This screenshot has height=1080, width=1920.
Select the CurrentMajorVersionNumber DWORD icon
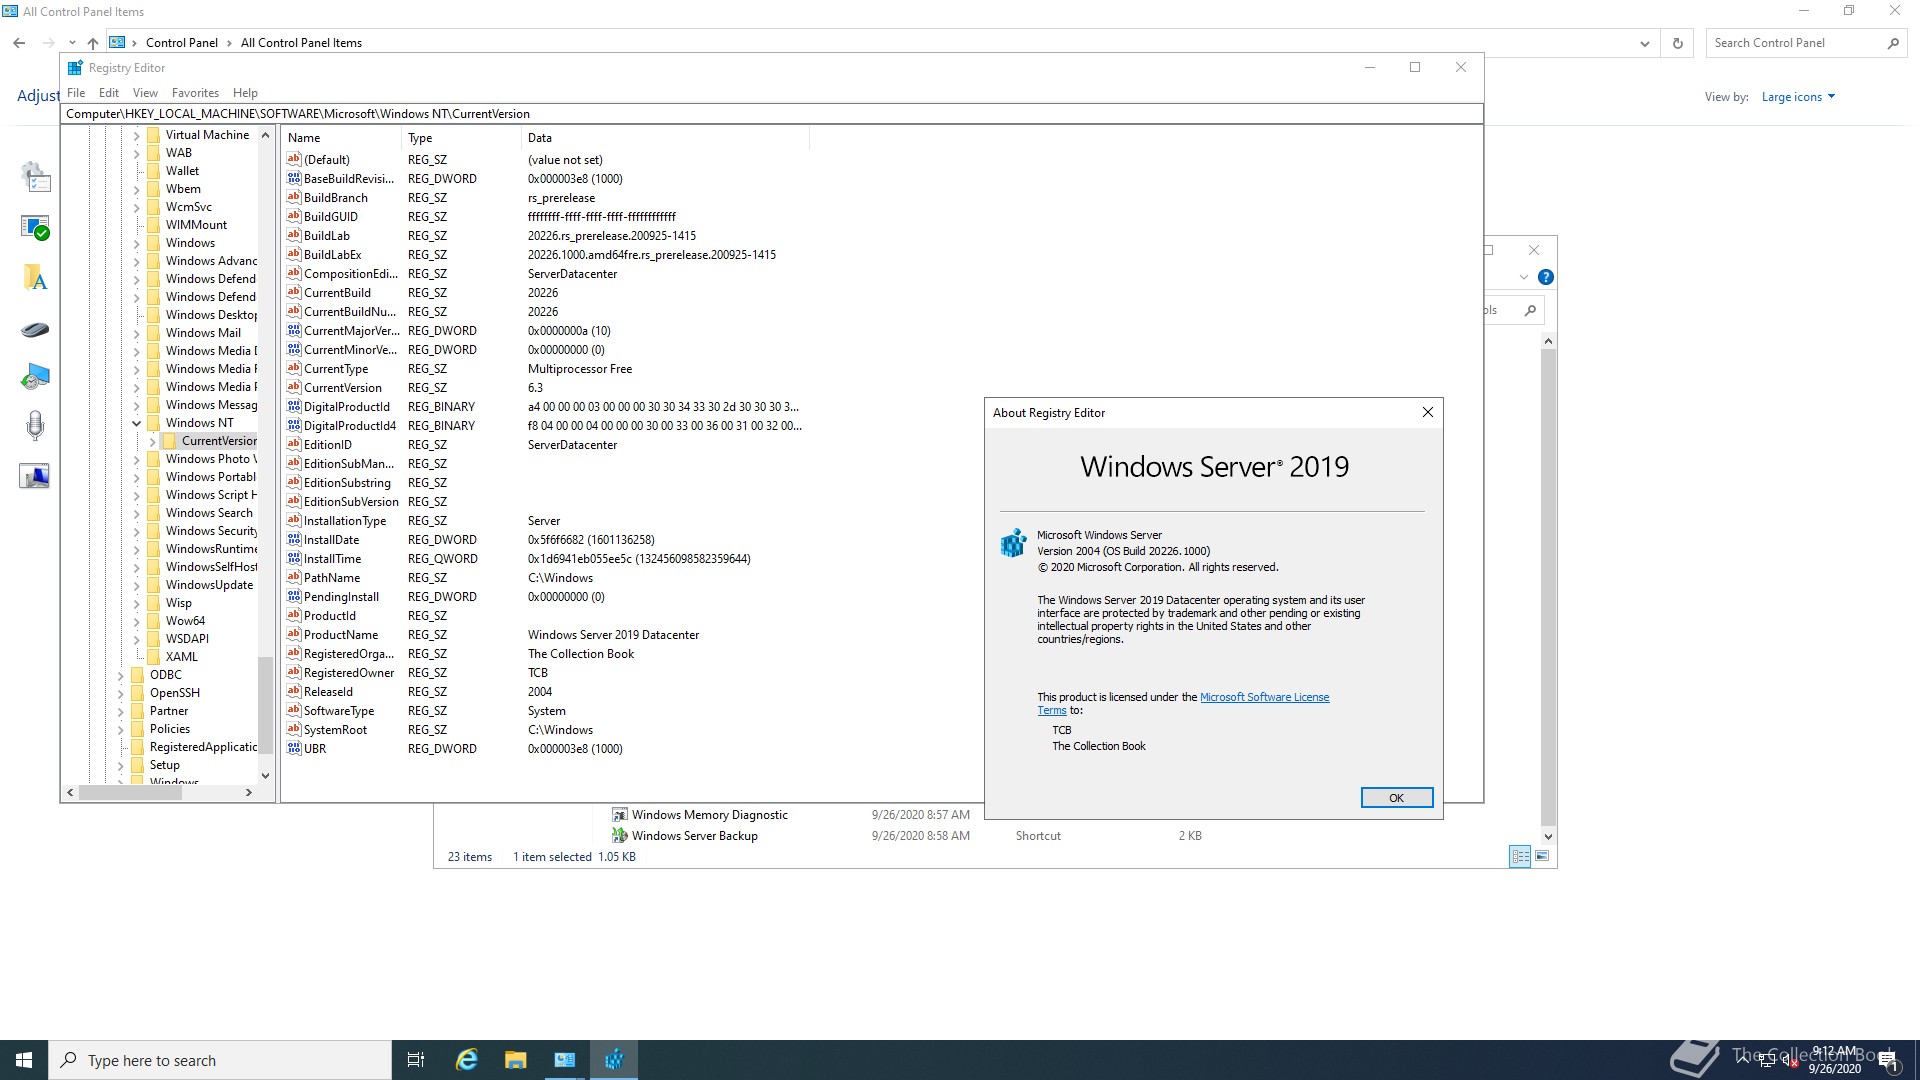point(294,330)
